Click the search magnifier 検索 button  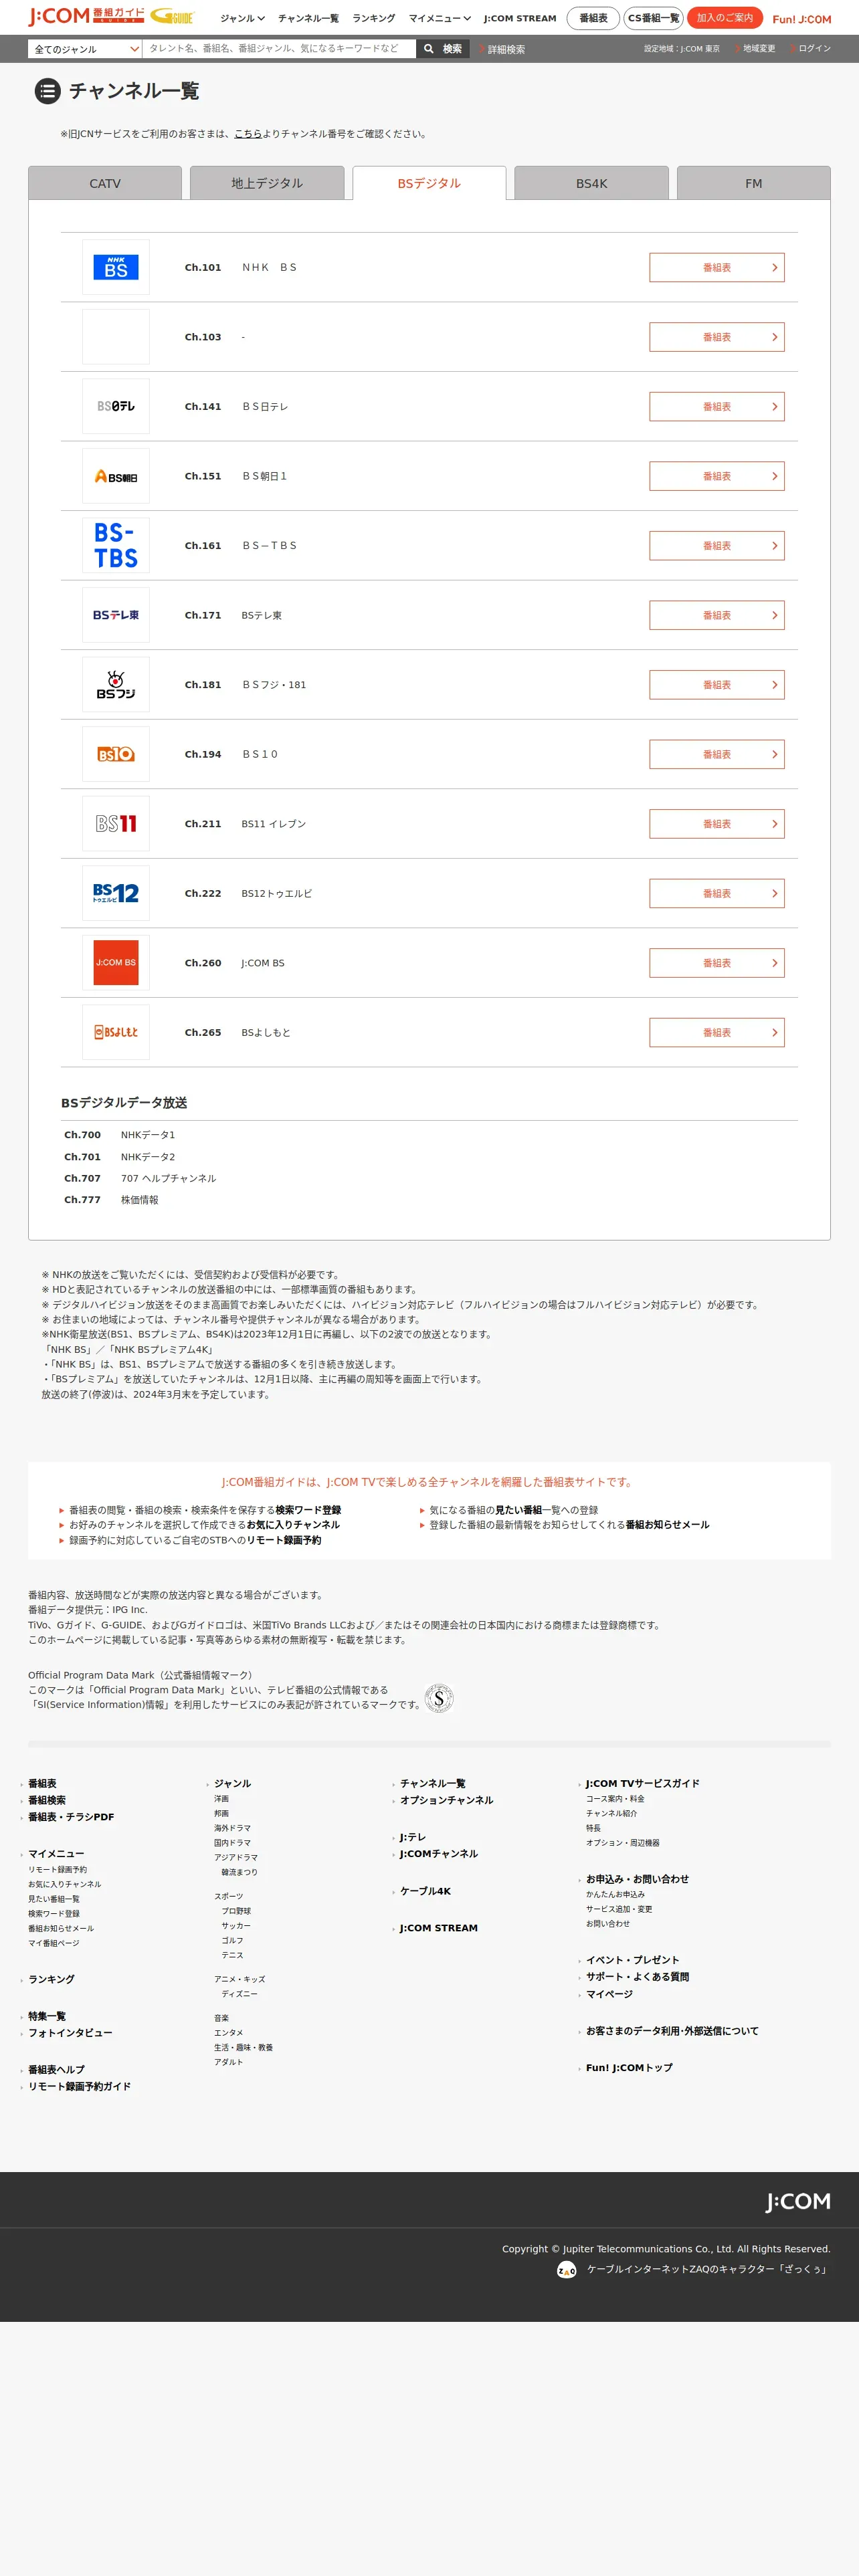point(442,48)
